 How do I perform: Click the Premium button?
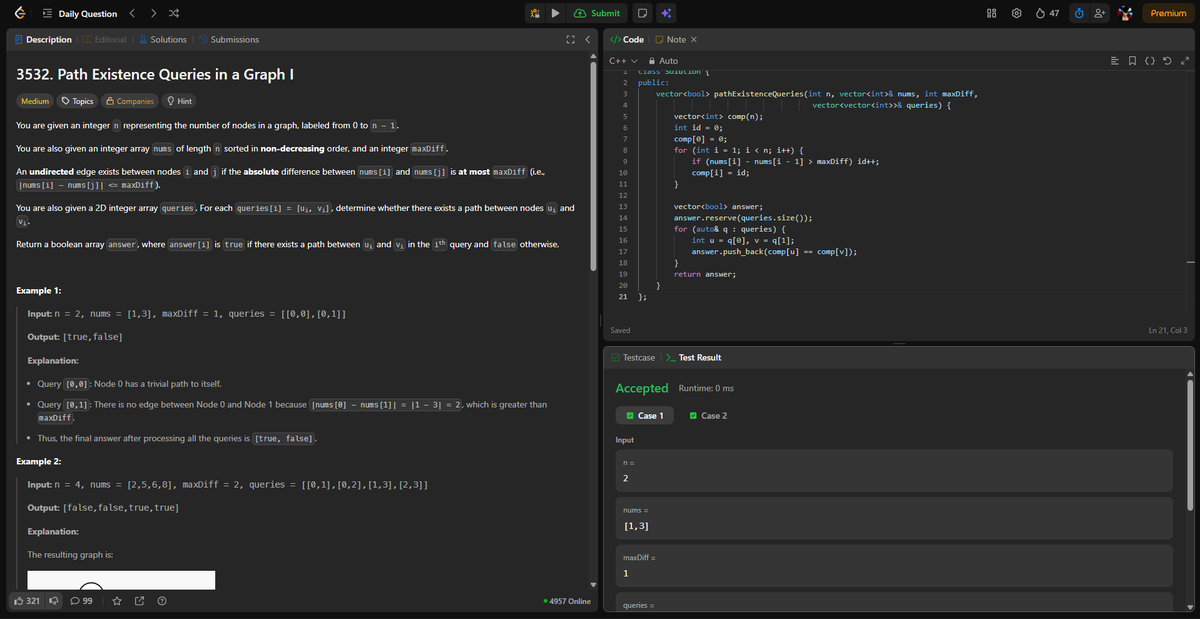point(1168,13)
